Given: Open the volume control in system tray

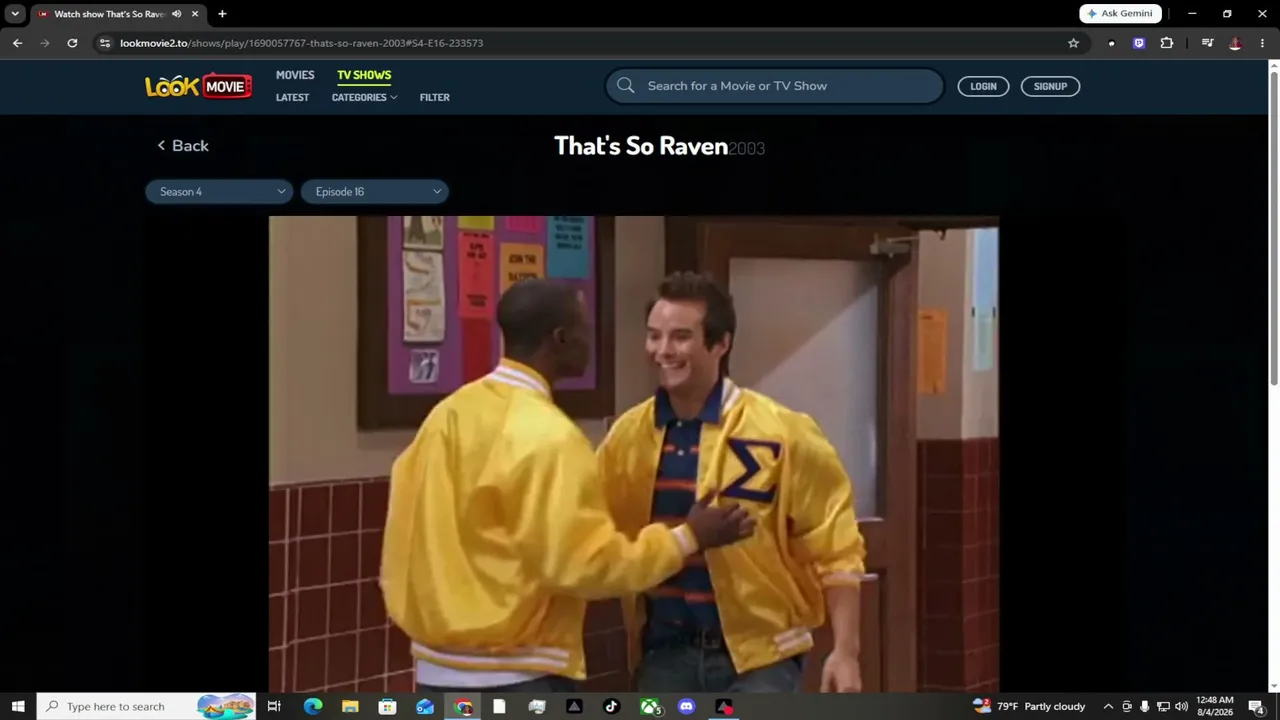Looking at the screenshot, I should pos(1181,706).
